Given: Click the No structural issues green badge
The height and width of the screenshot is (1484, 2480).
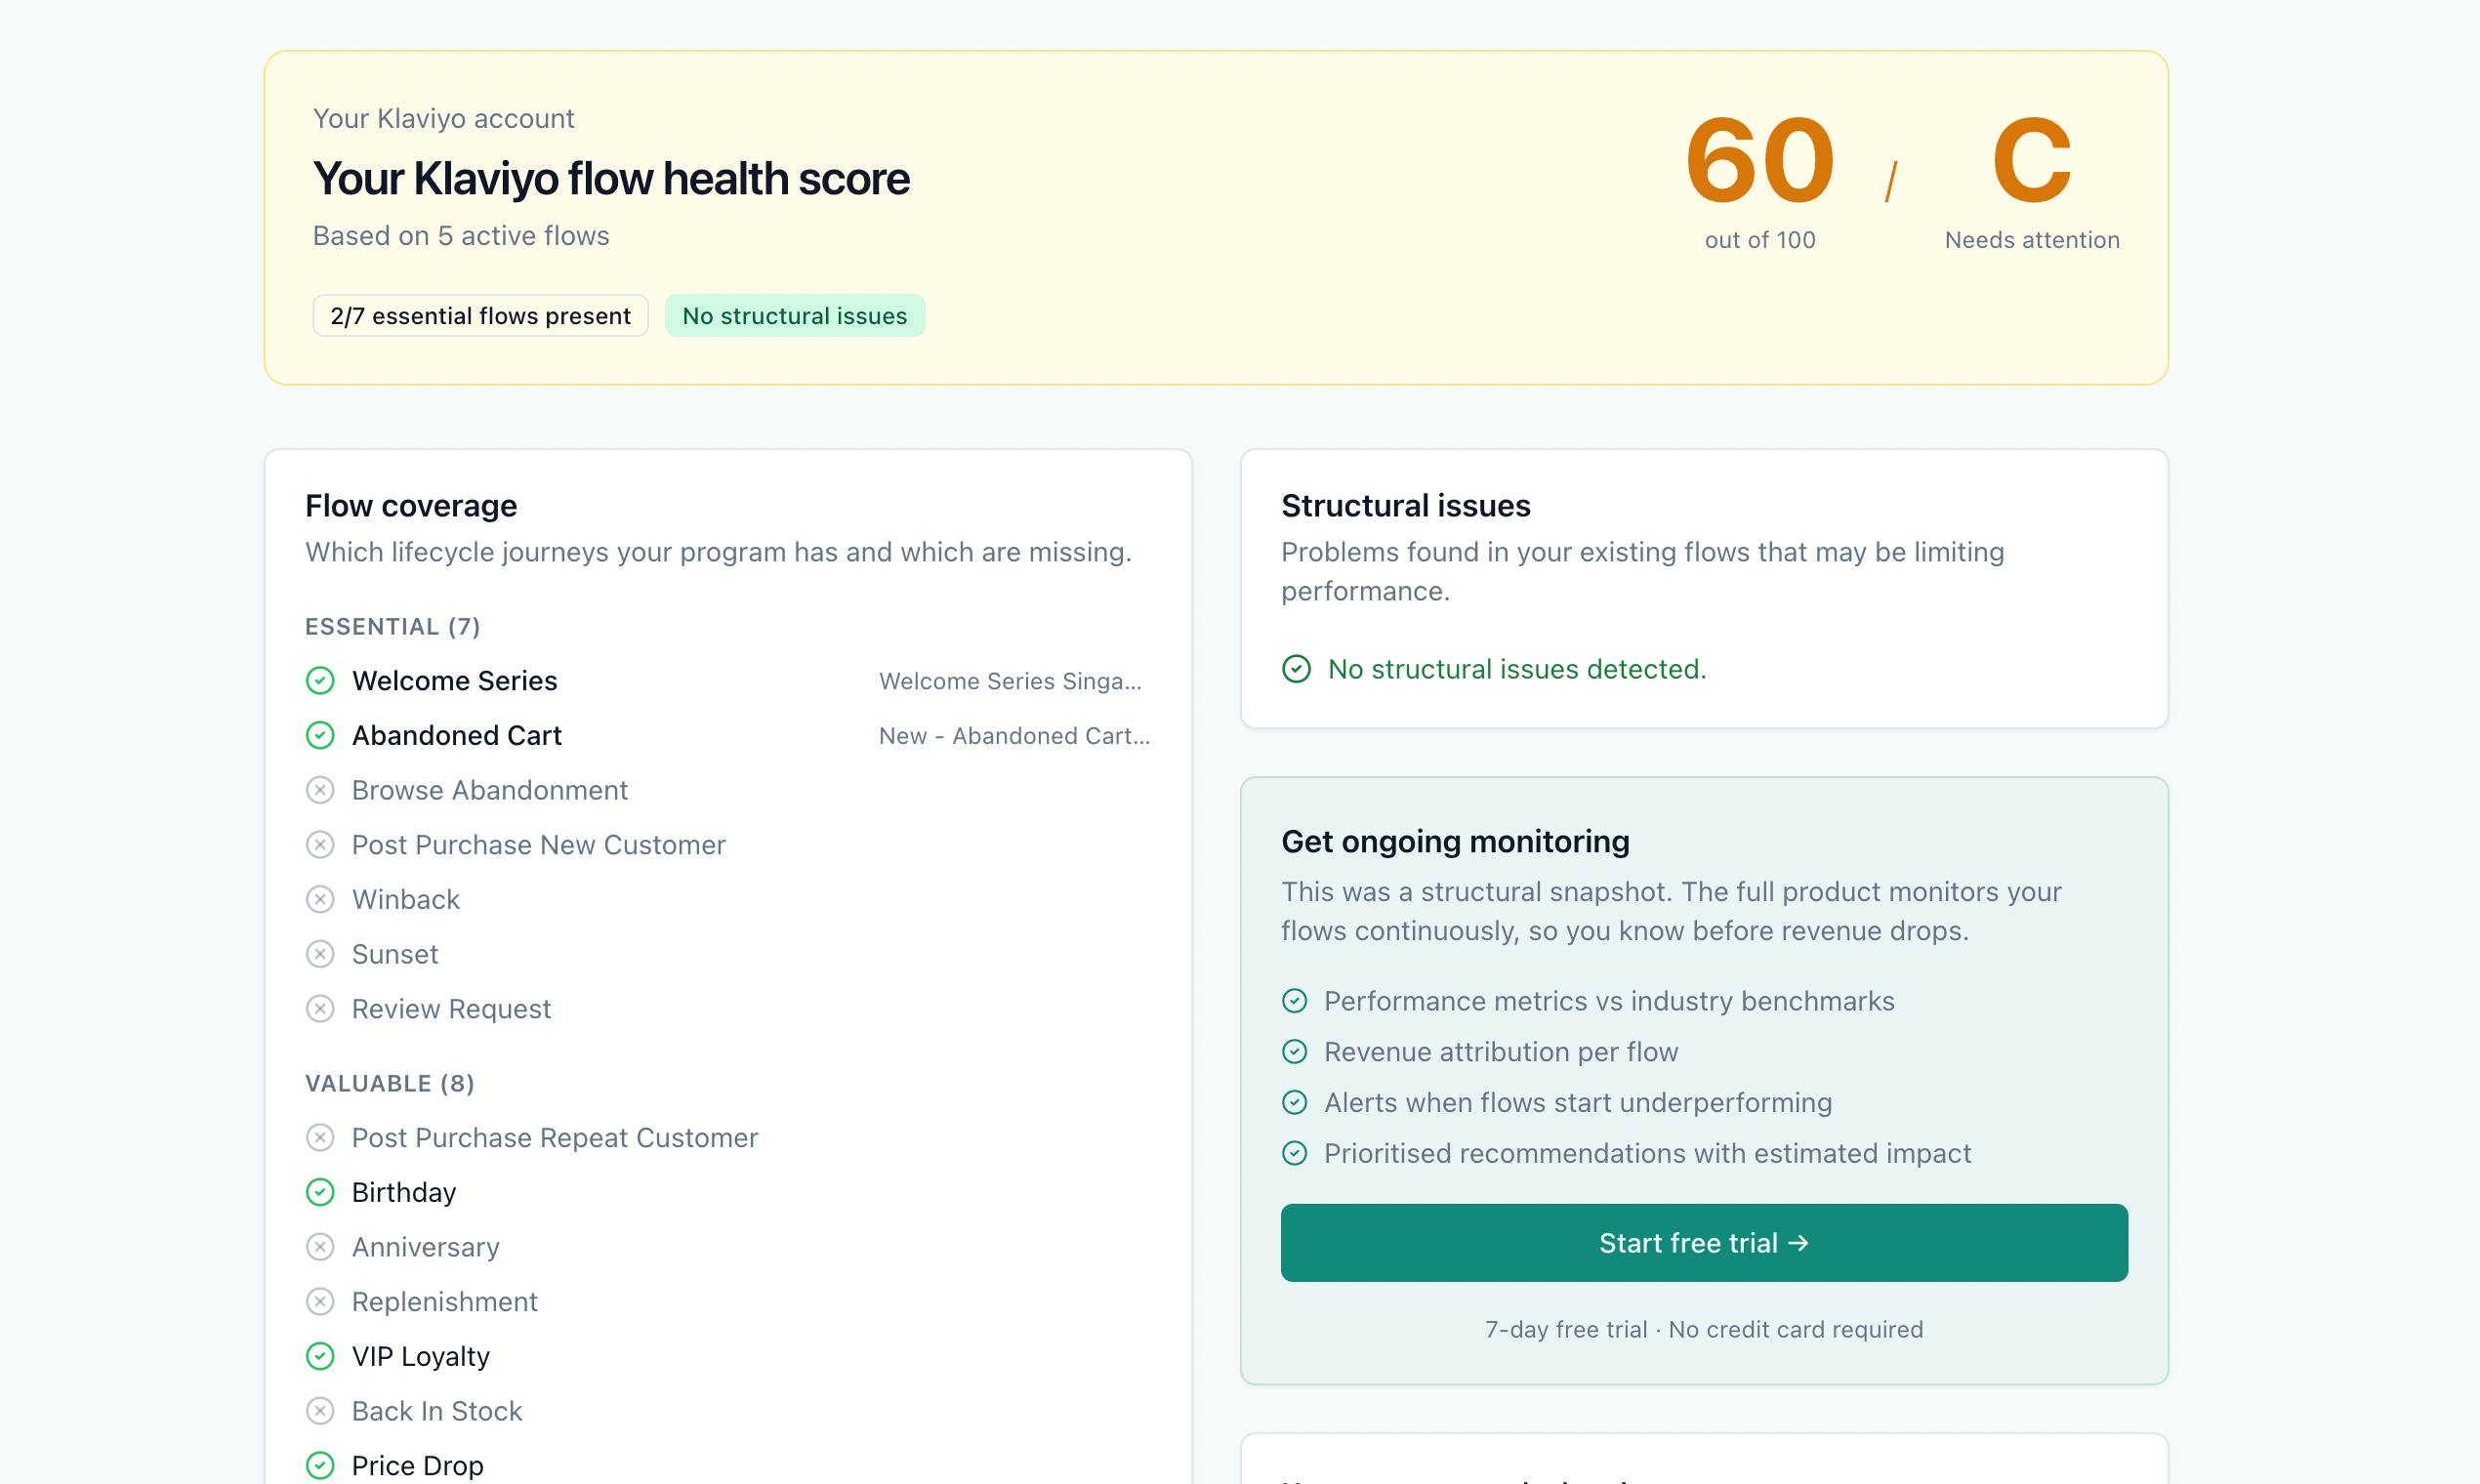Looking at the screenshot, I should coord(795,316).
